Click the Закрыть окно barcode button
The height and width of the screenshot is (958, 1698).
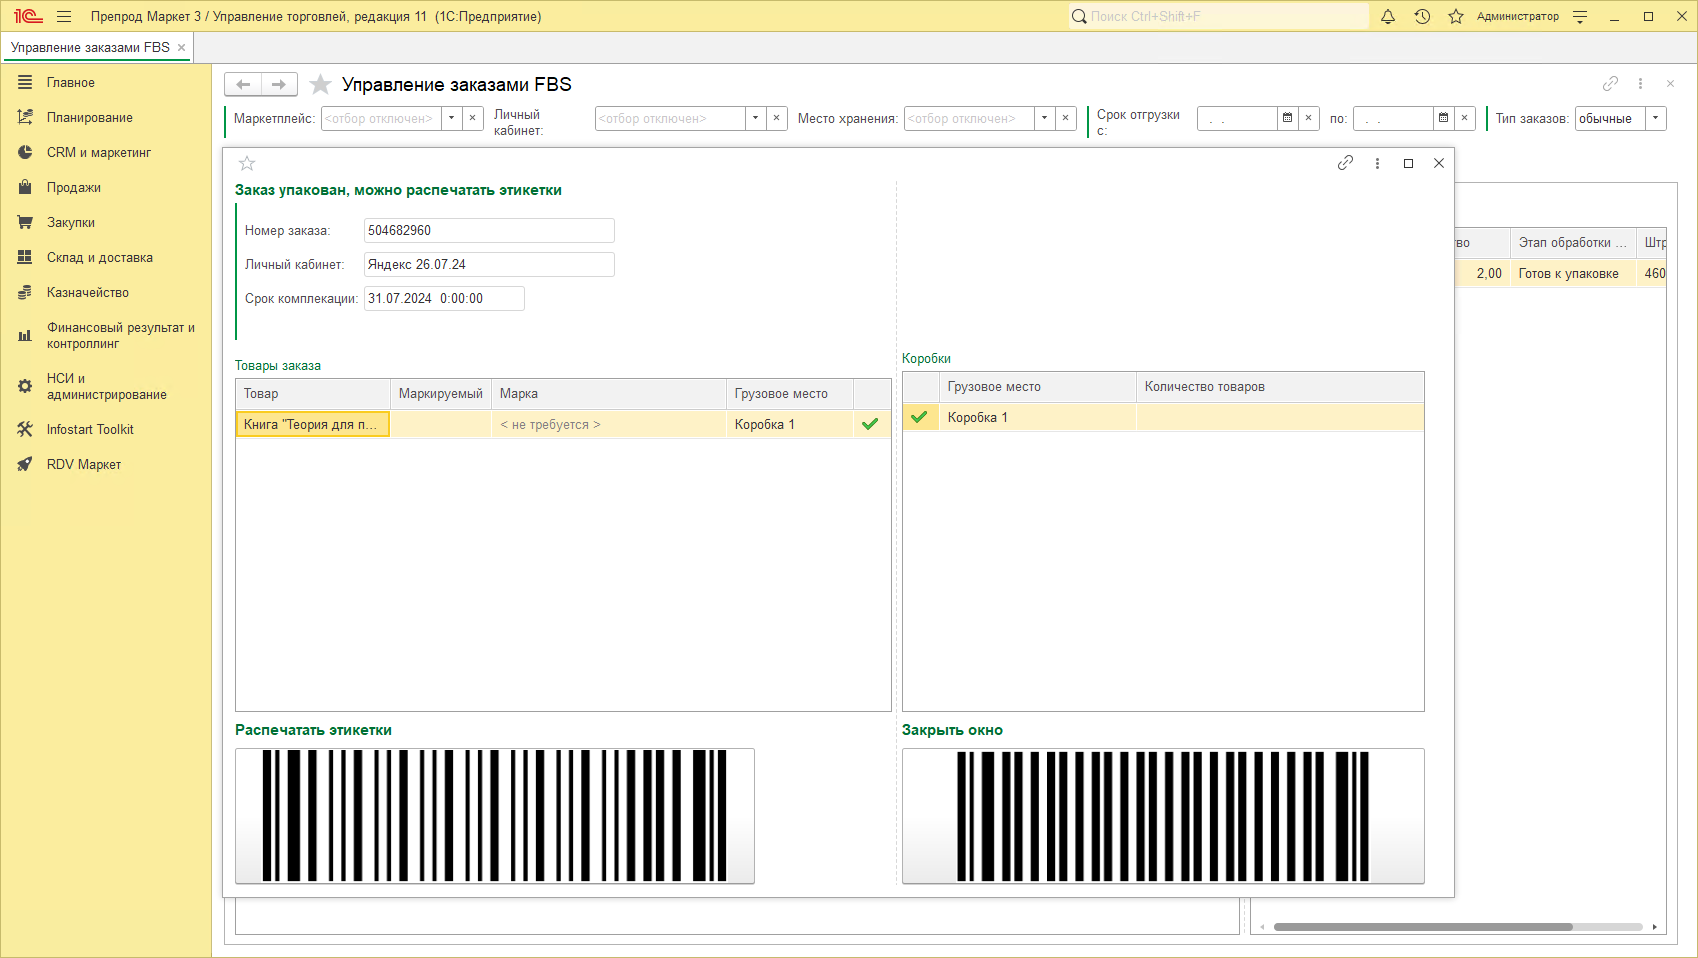click(x=1163, y=816)
